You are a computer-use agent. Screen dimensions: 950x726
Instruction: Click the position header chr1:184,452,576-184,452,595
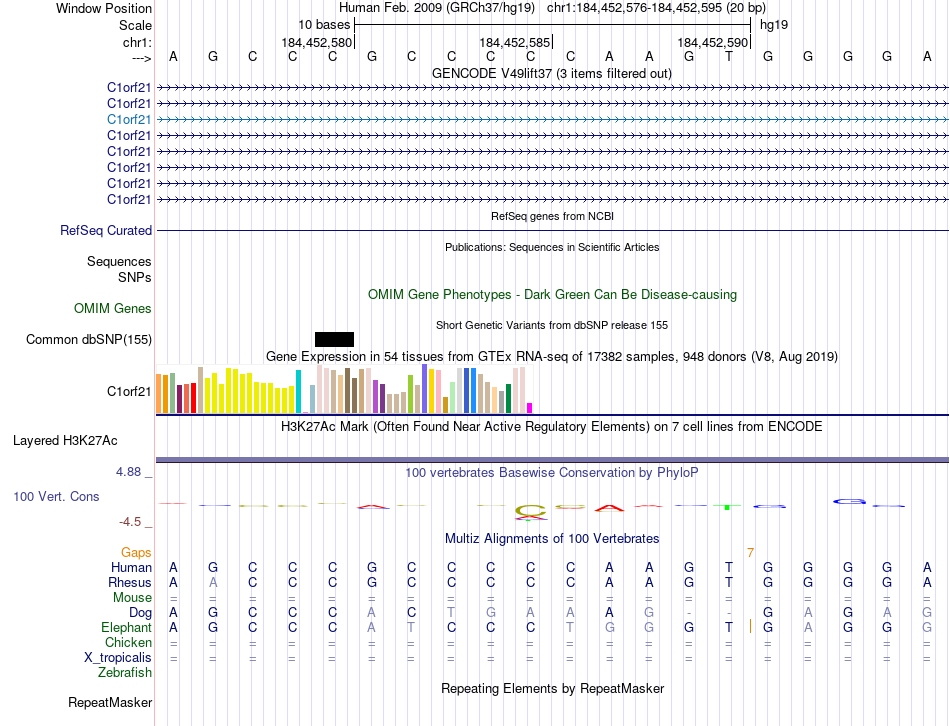click(656, 8)
